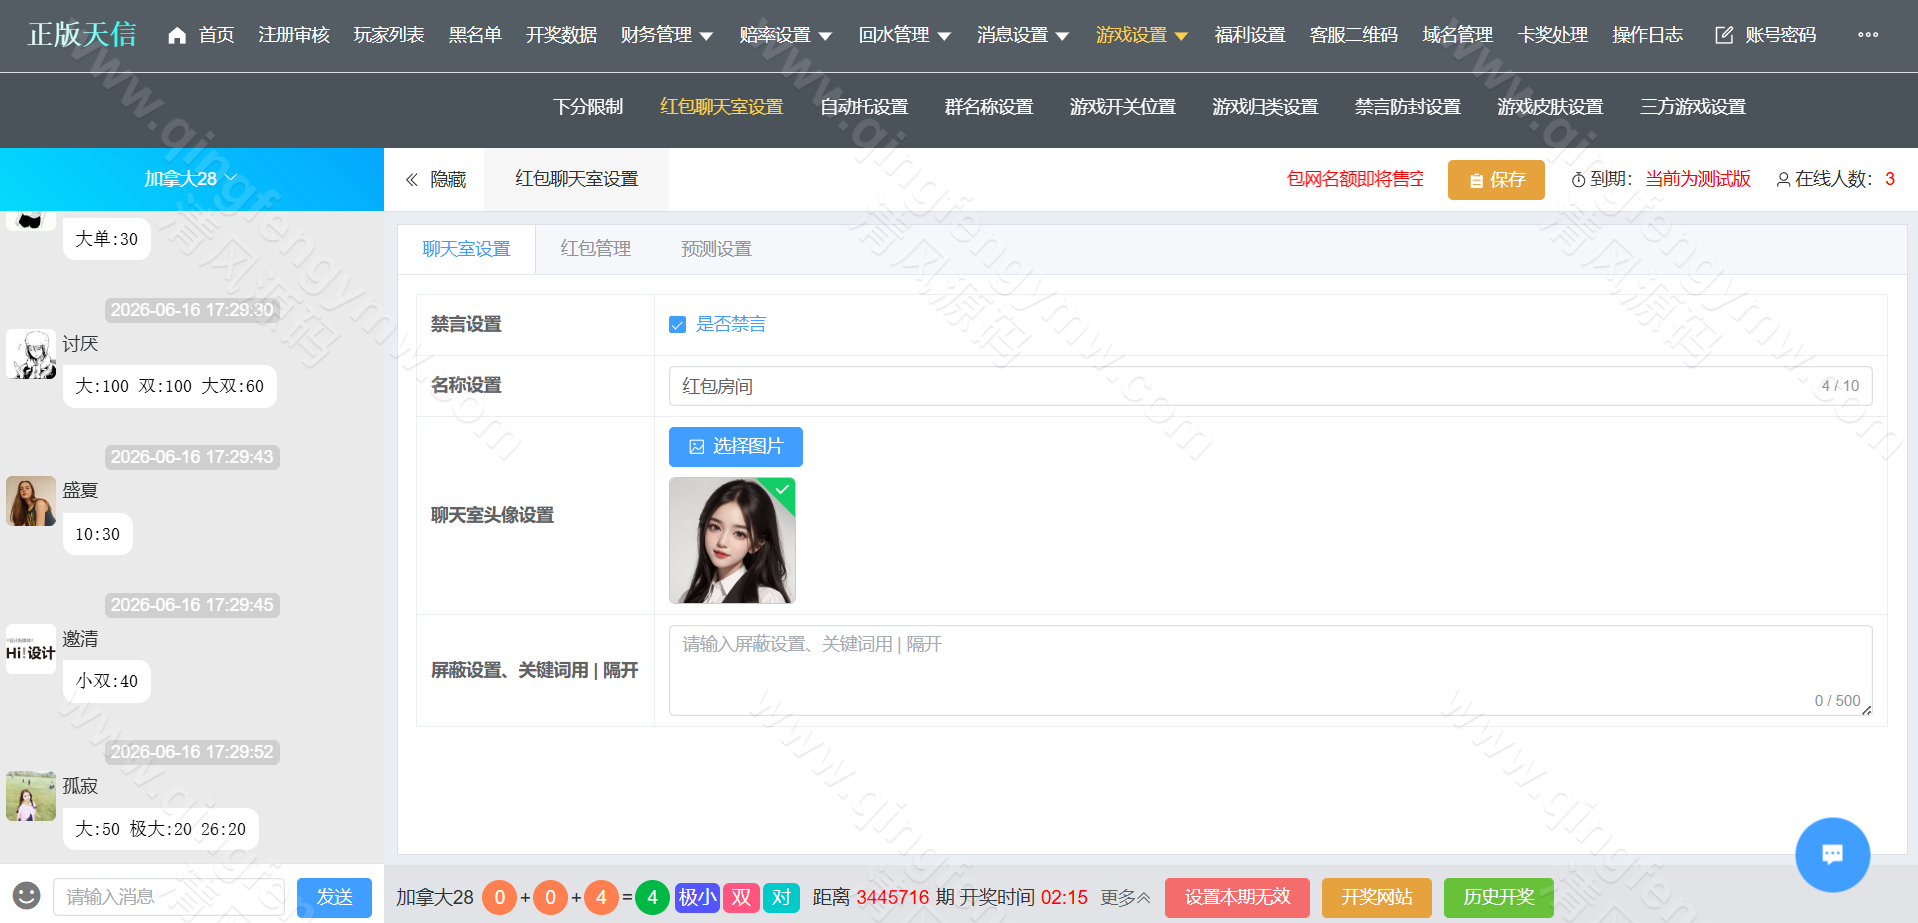1918x923 pixels.
Task: Open the 消息设置 dropdown menu
Action: coord(1023,35)
